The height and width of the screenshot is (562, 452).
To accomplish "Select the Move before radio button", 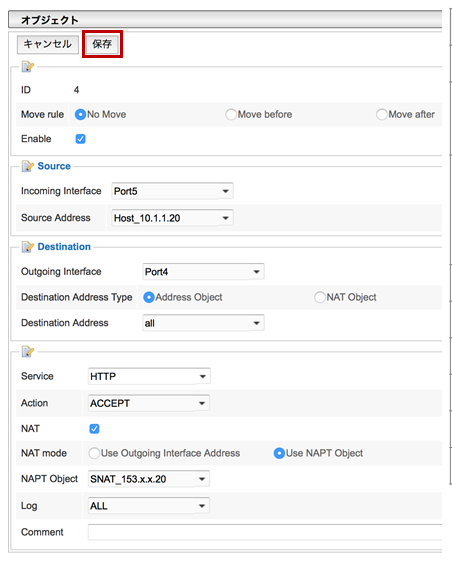I will [231, 115].
